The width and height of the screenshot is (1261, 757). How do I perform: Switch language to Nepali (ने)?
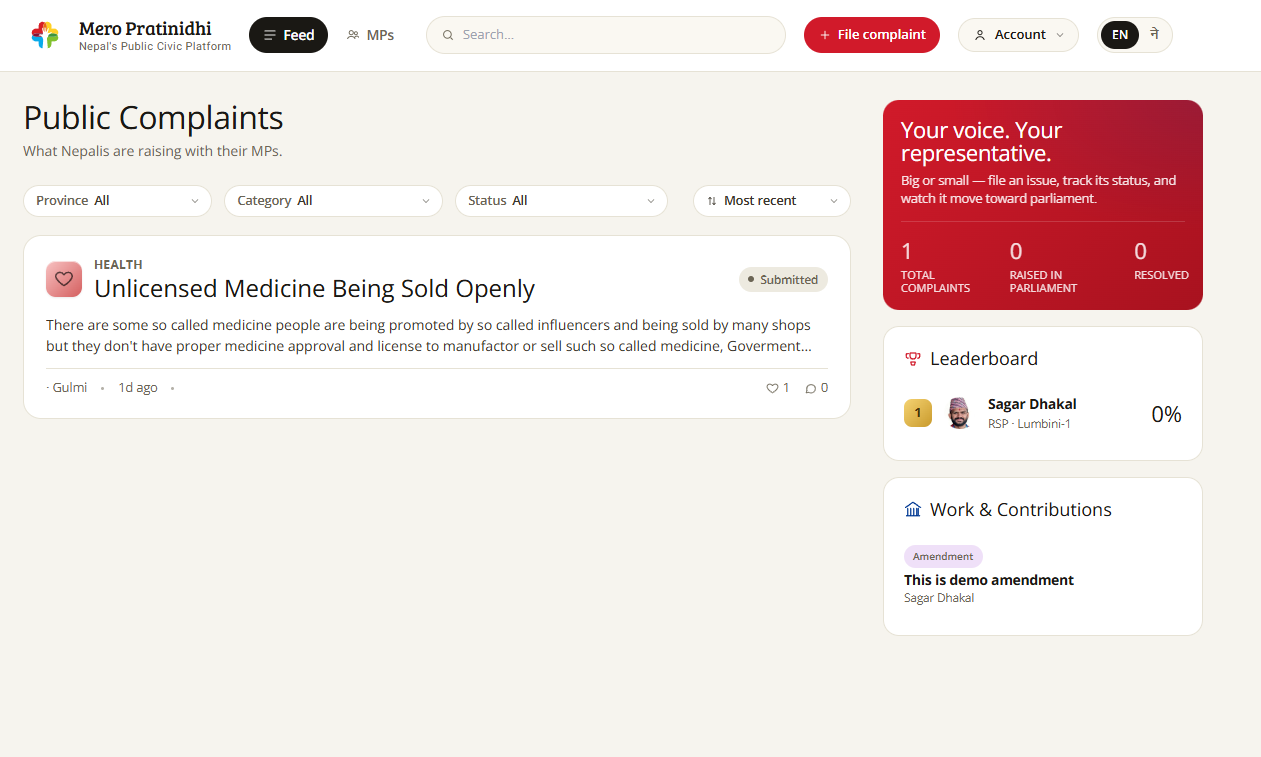pos(1154,35)
